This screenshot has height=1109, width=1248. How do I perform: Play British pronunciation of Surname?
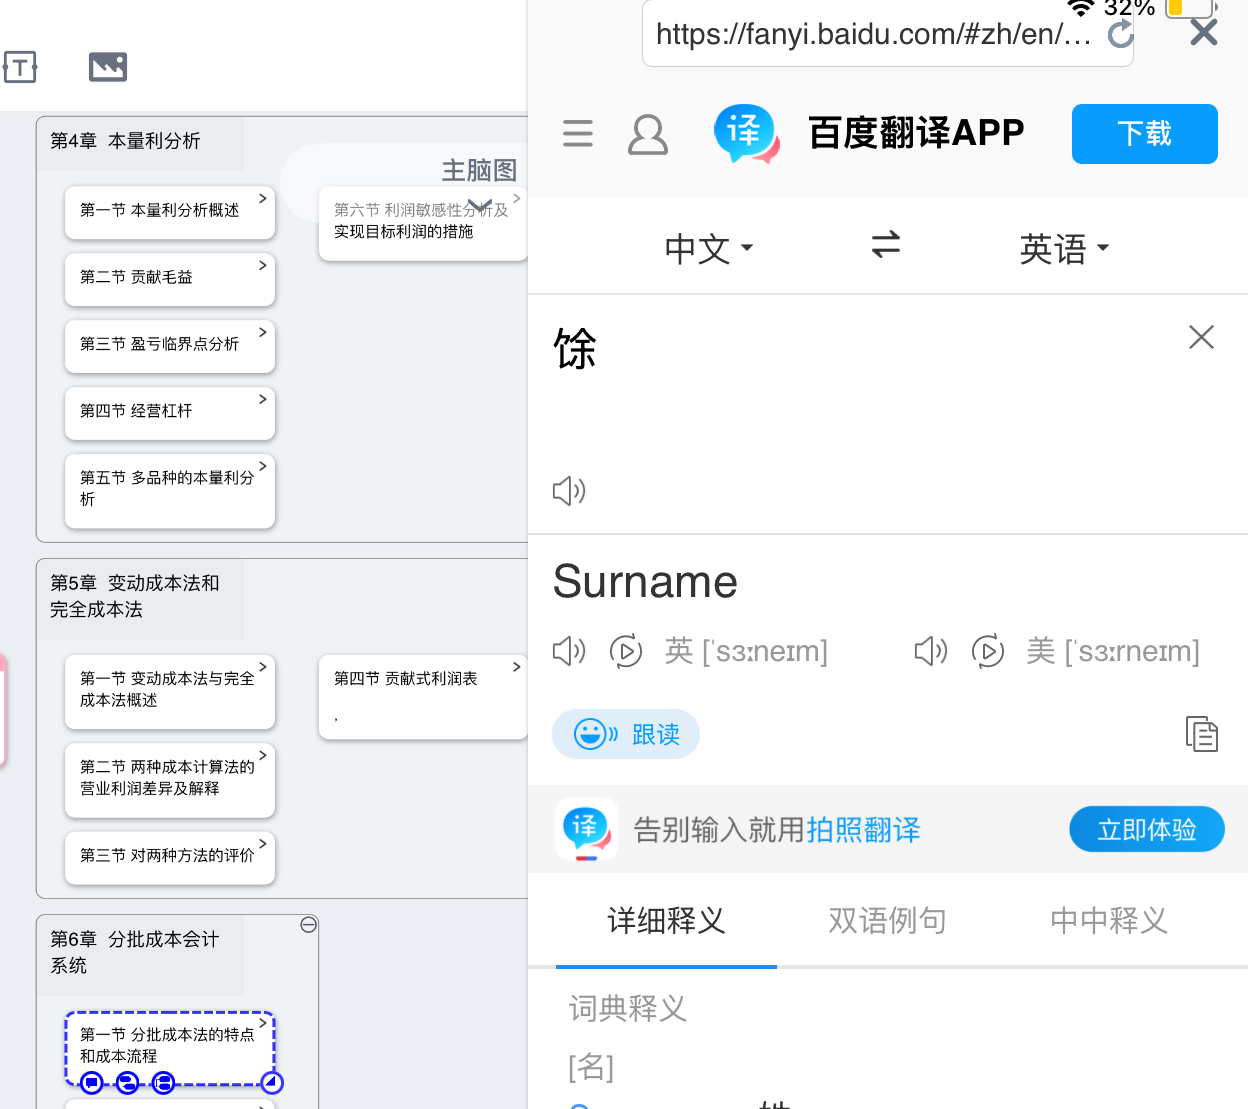coord(569,651)
